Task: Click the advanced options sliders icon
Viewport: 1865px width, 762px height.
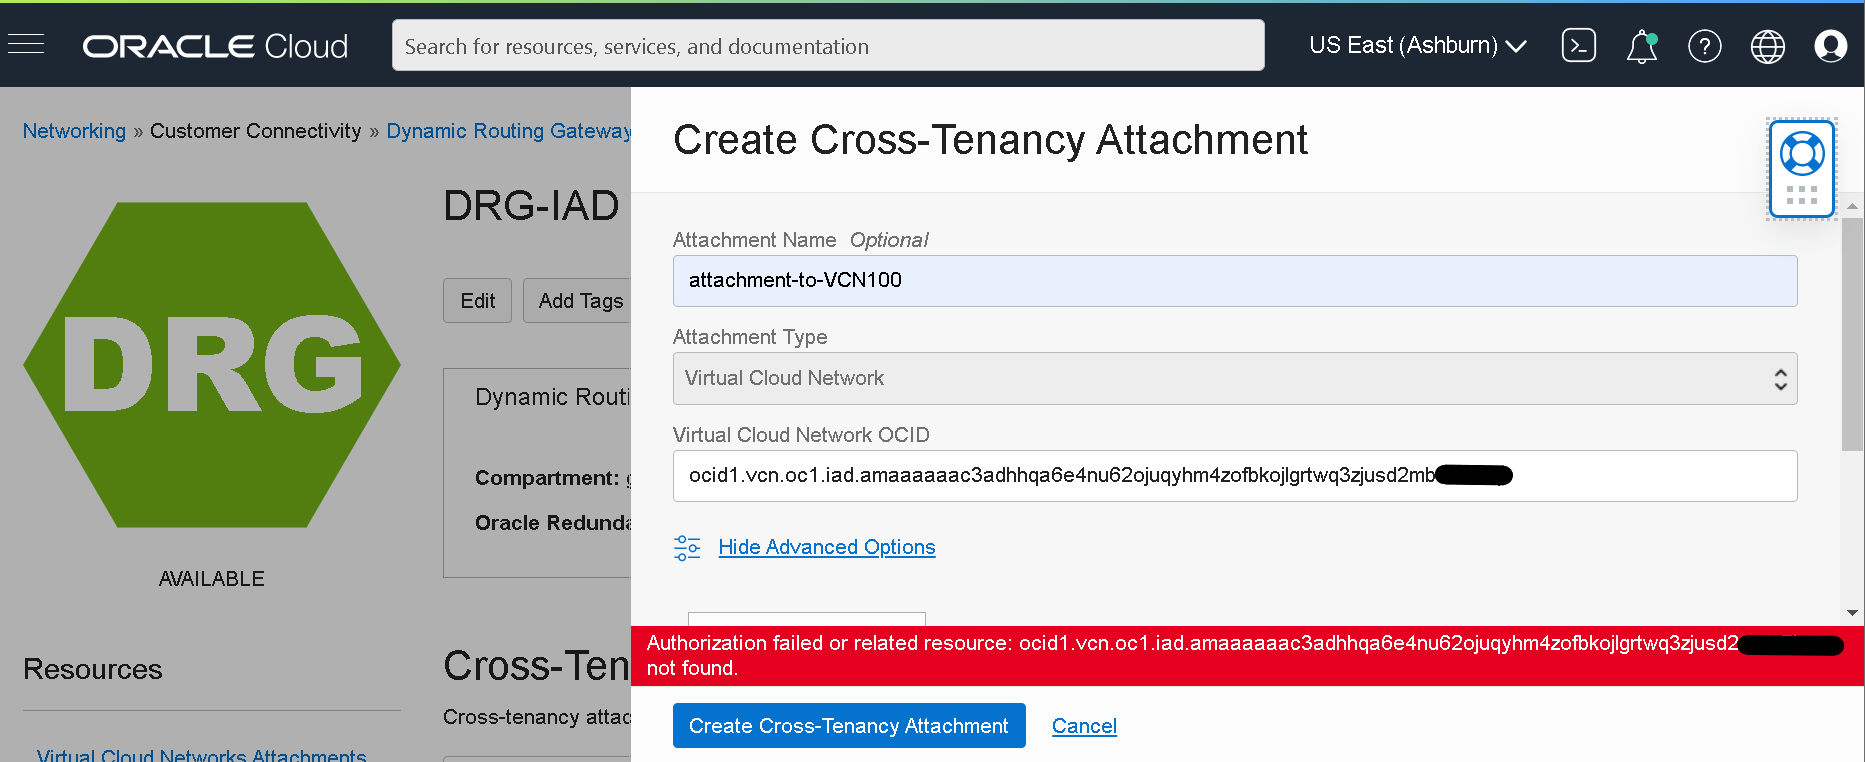Action: pos(687,548)
